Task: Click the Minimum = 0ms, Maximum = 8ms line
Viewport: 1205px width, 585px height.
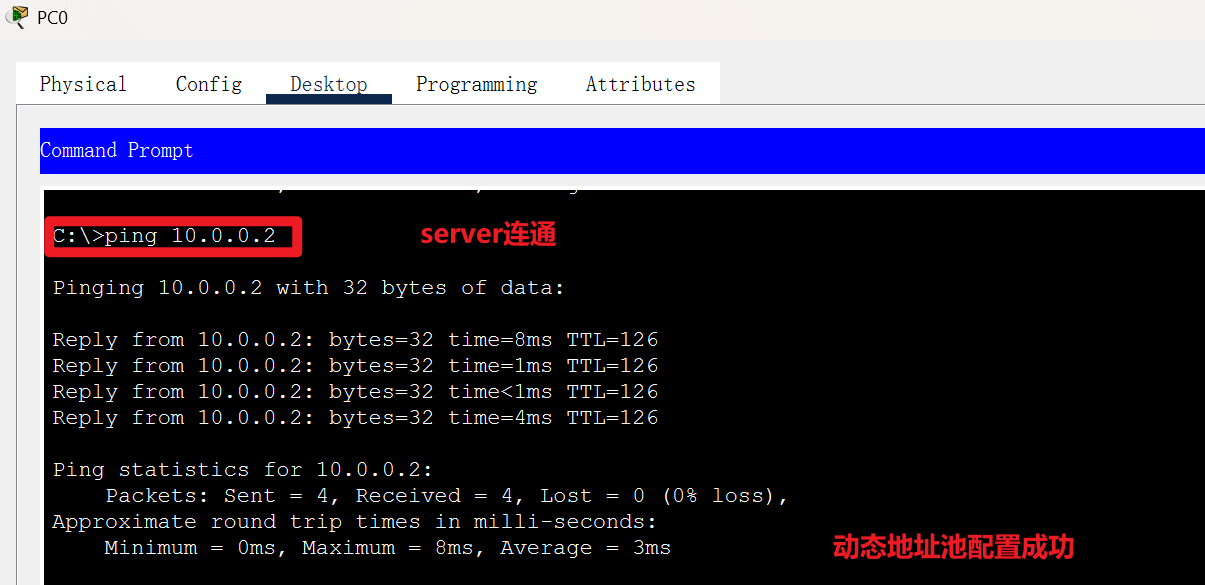Action: (388, 548)
